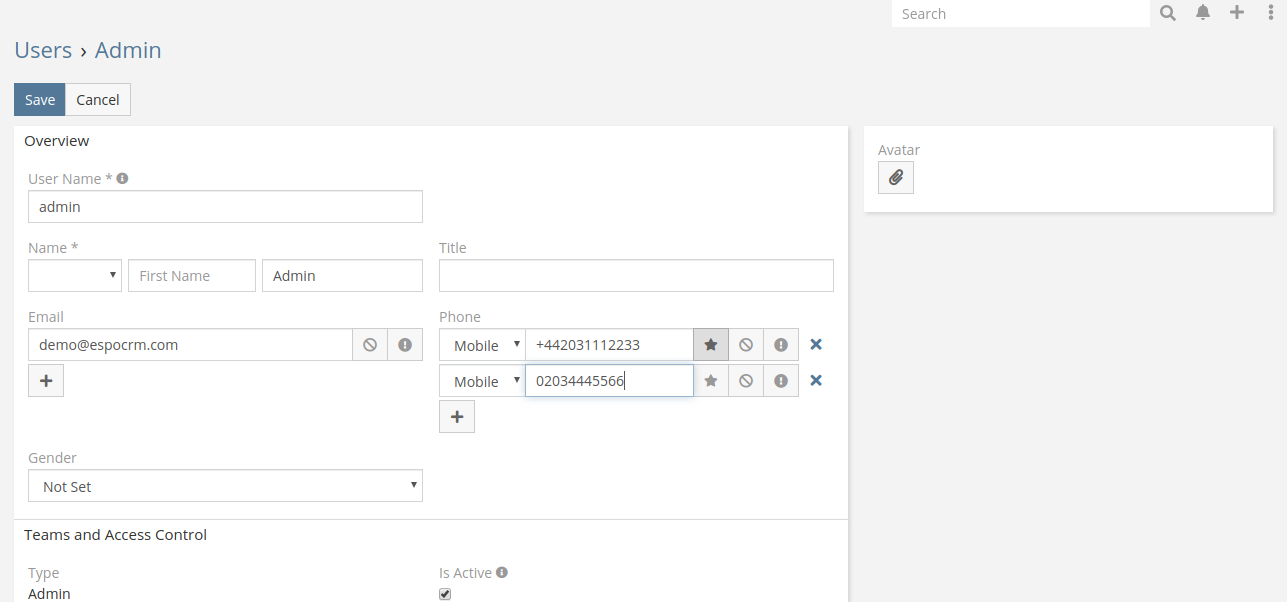Add another phone number with plus button
This screenshot has height=602, width=1287.
457,417
